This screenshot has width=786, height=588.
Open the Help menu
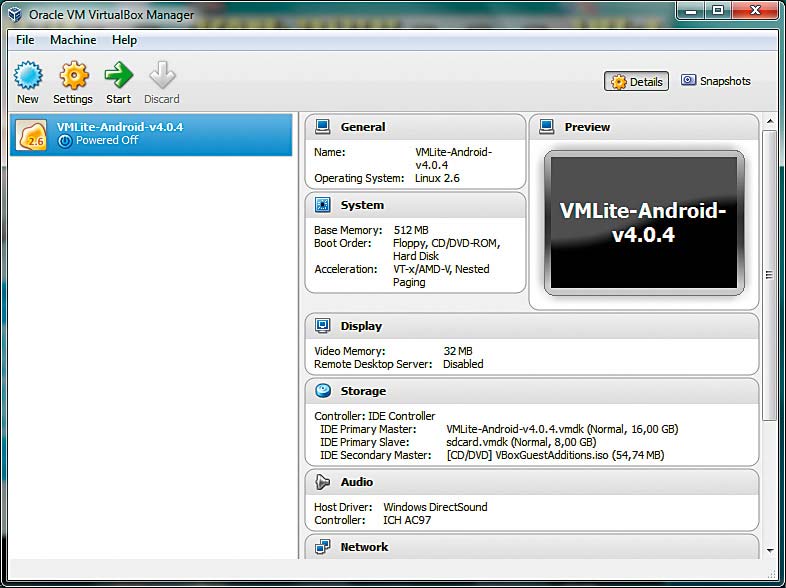(124, 40)
